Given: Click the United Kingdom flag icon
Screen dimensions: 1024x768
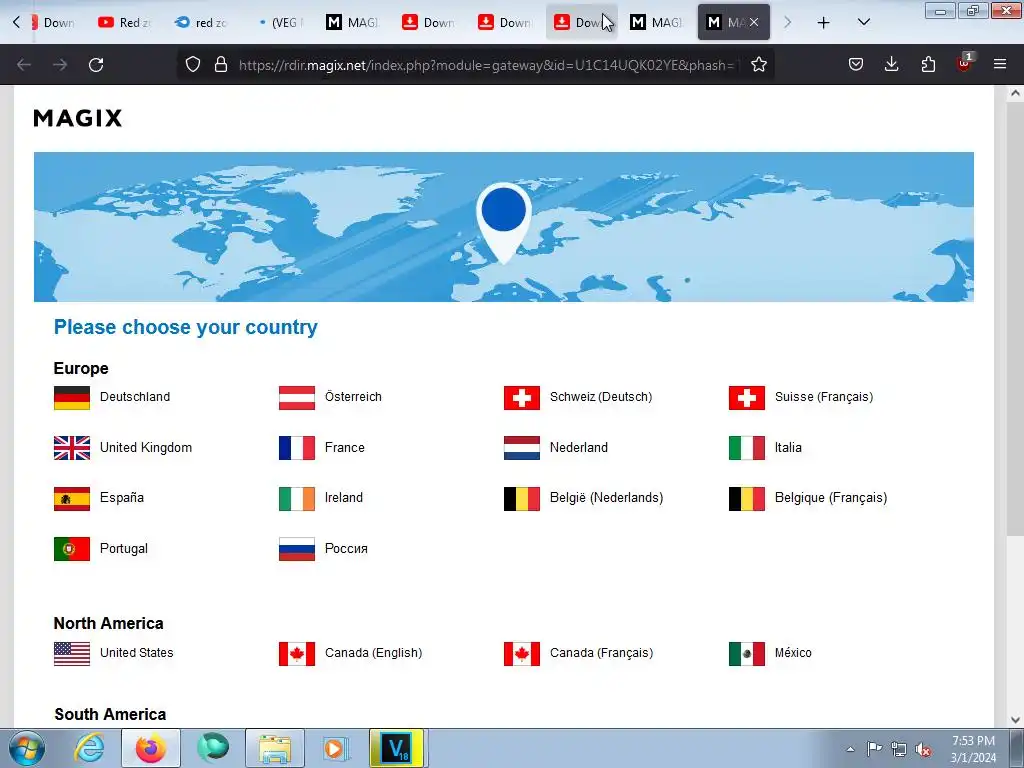Looking at the screenshot, I should pyautogui.click(x=72, y=448).
